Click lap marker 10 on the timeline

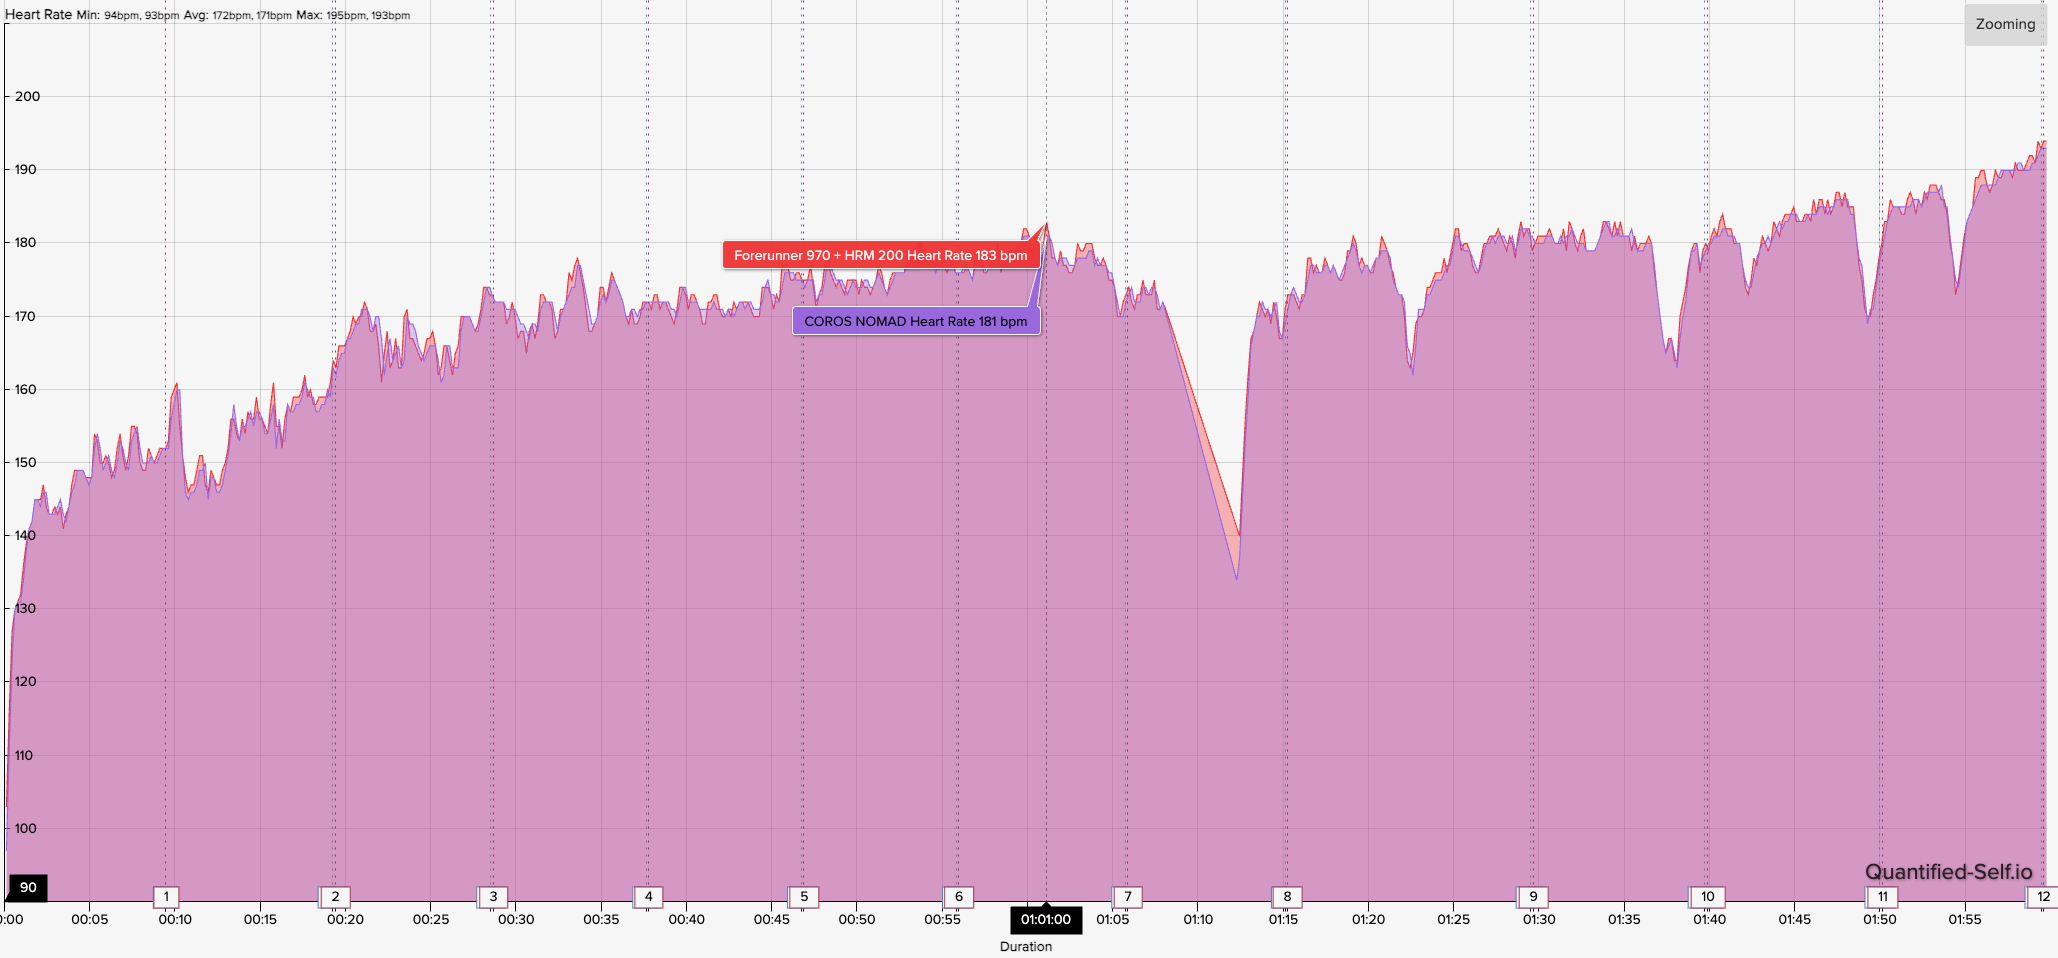1707,898
